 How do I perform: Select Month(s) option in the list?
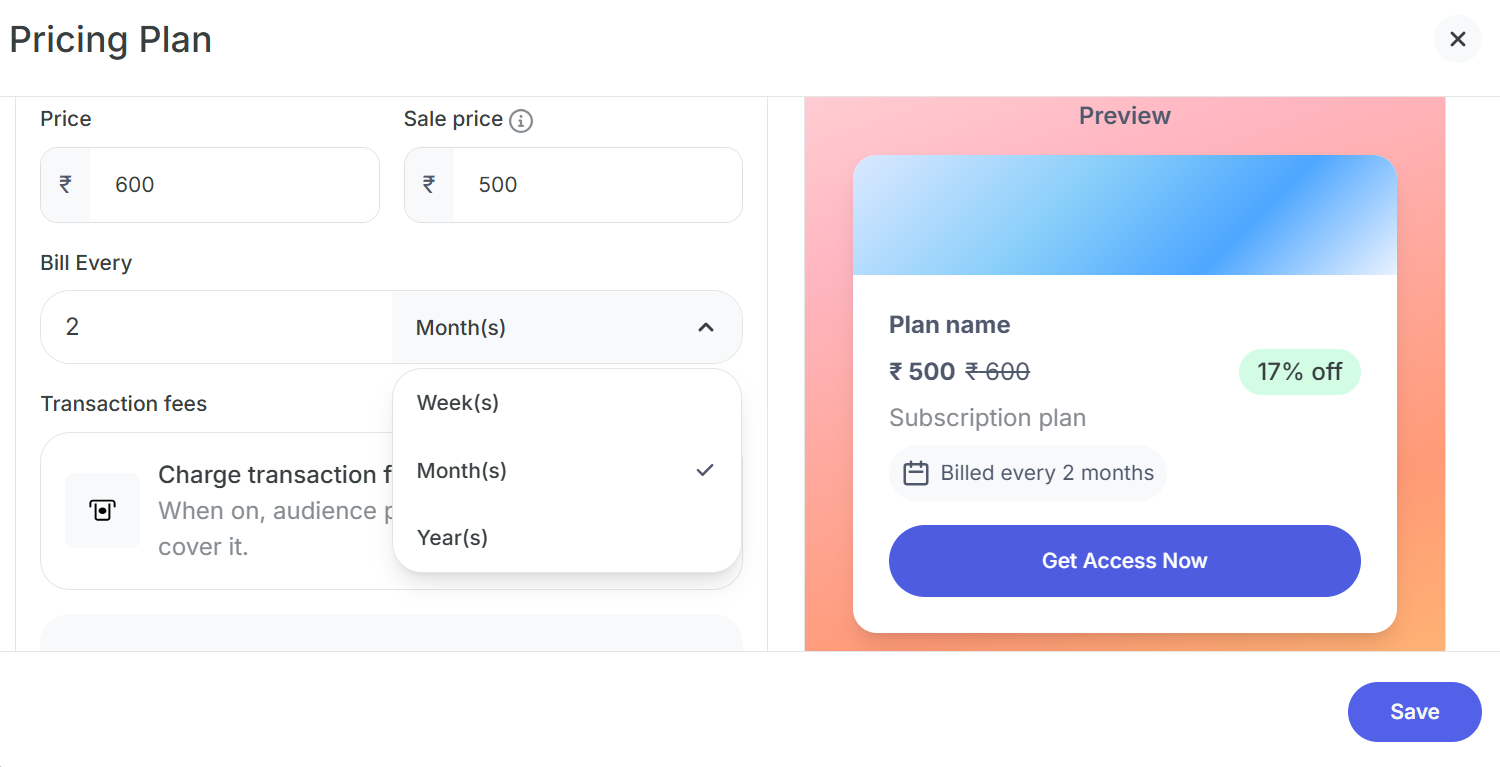[462, 470]
